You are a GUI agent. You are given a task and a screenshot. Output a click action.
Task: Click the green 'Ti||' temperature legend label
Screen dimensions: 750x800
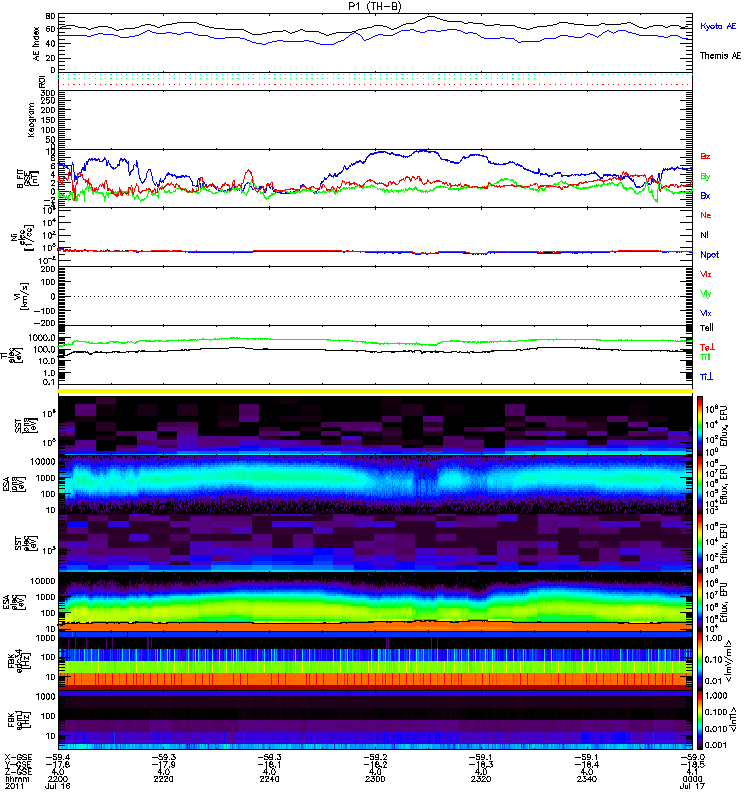pos(705,357)
